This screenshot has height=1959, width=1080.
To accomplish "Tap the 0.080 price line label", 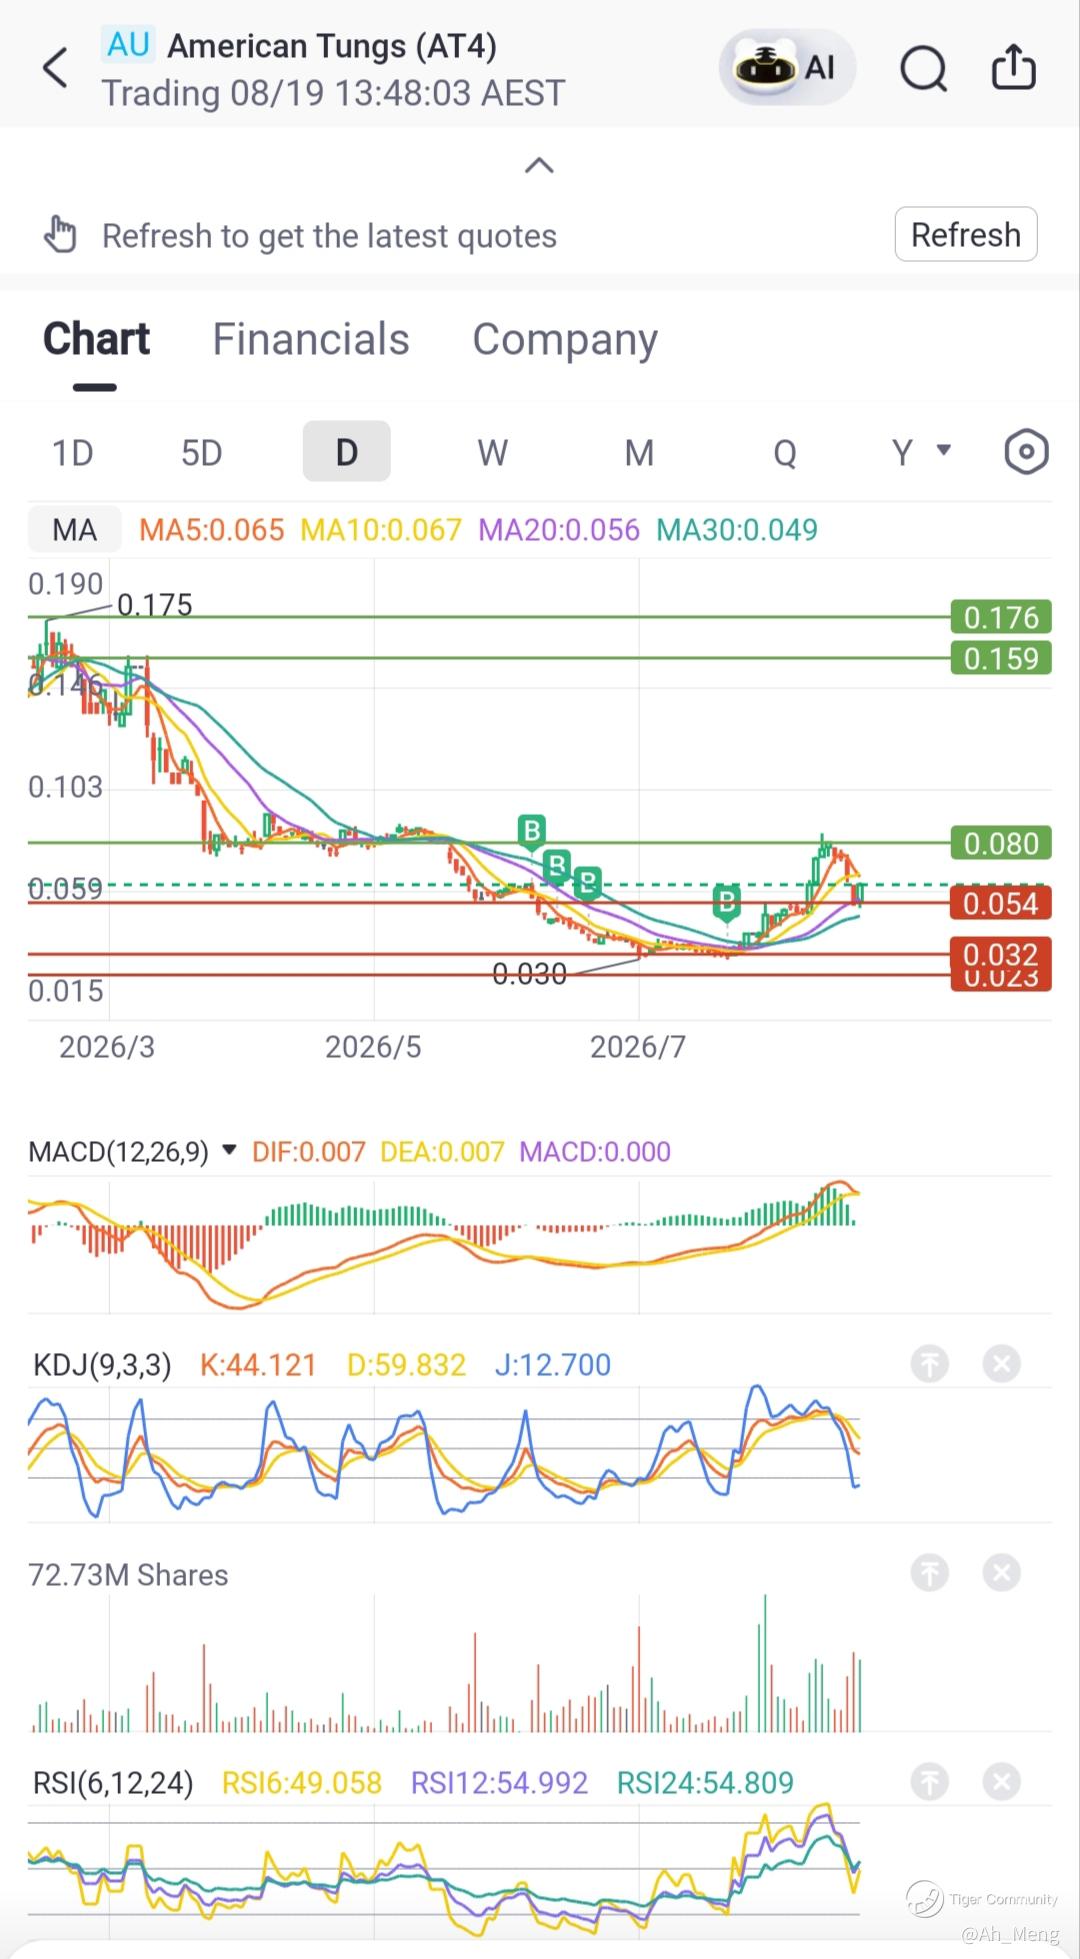I will pos(1001,843).
